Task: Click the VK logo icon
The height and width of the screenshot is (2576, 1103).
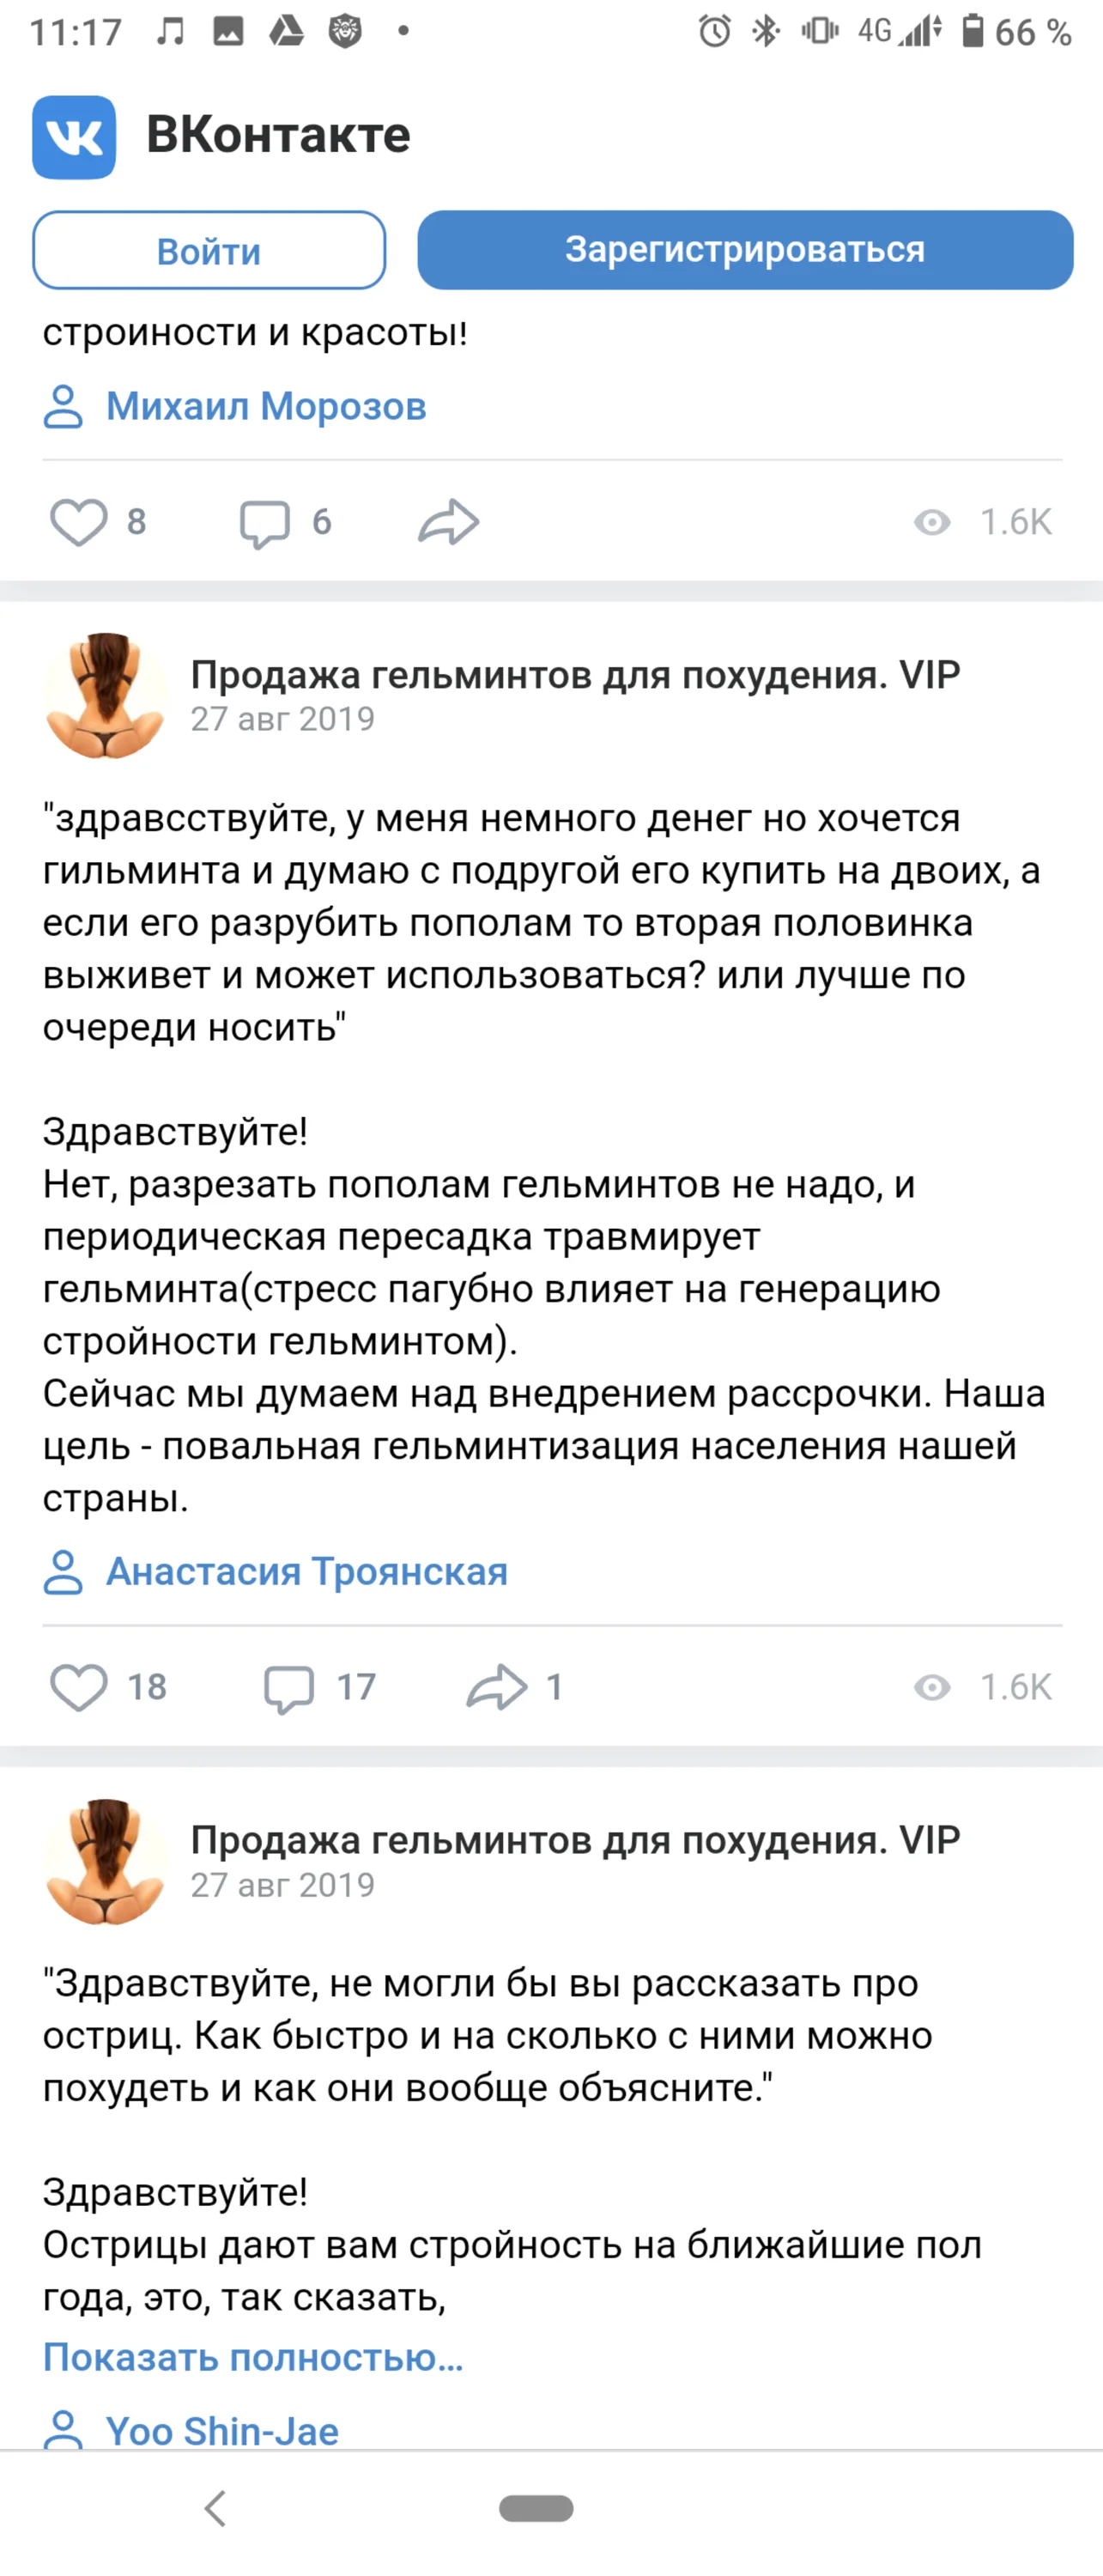Action: click(x=75, y=137)
